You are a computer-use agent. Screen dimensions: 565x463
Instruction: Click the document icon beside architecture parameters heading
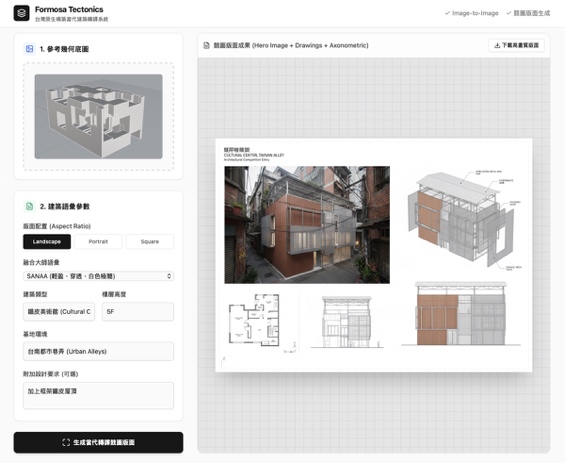coord(30,206)
